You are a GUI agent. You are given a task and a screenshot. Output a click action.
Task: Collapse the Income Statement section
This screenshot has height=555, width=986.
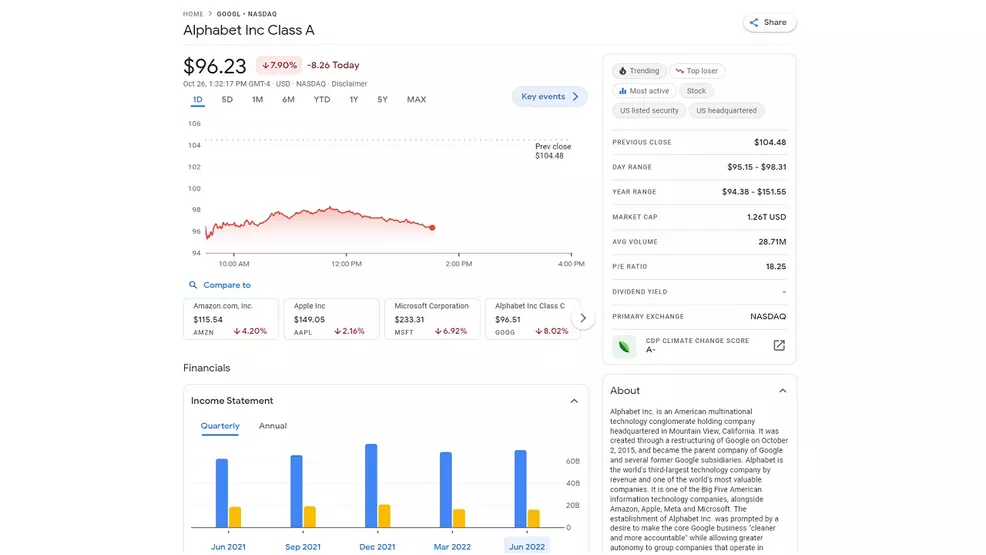(x=574, y=401)
